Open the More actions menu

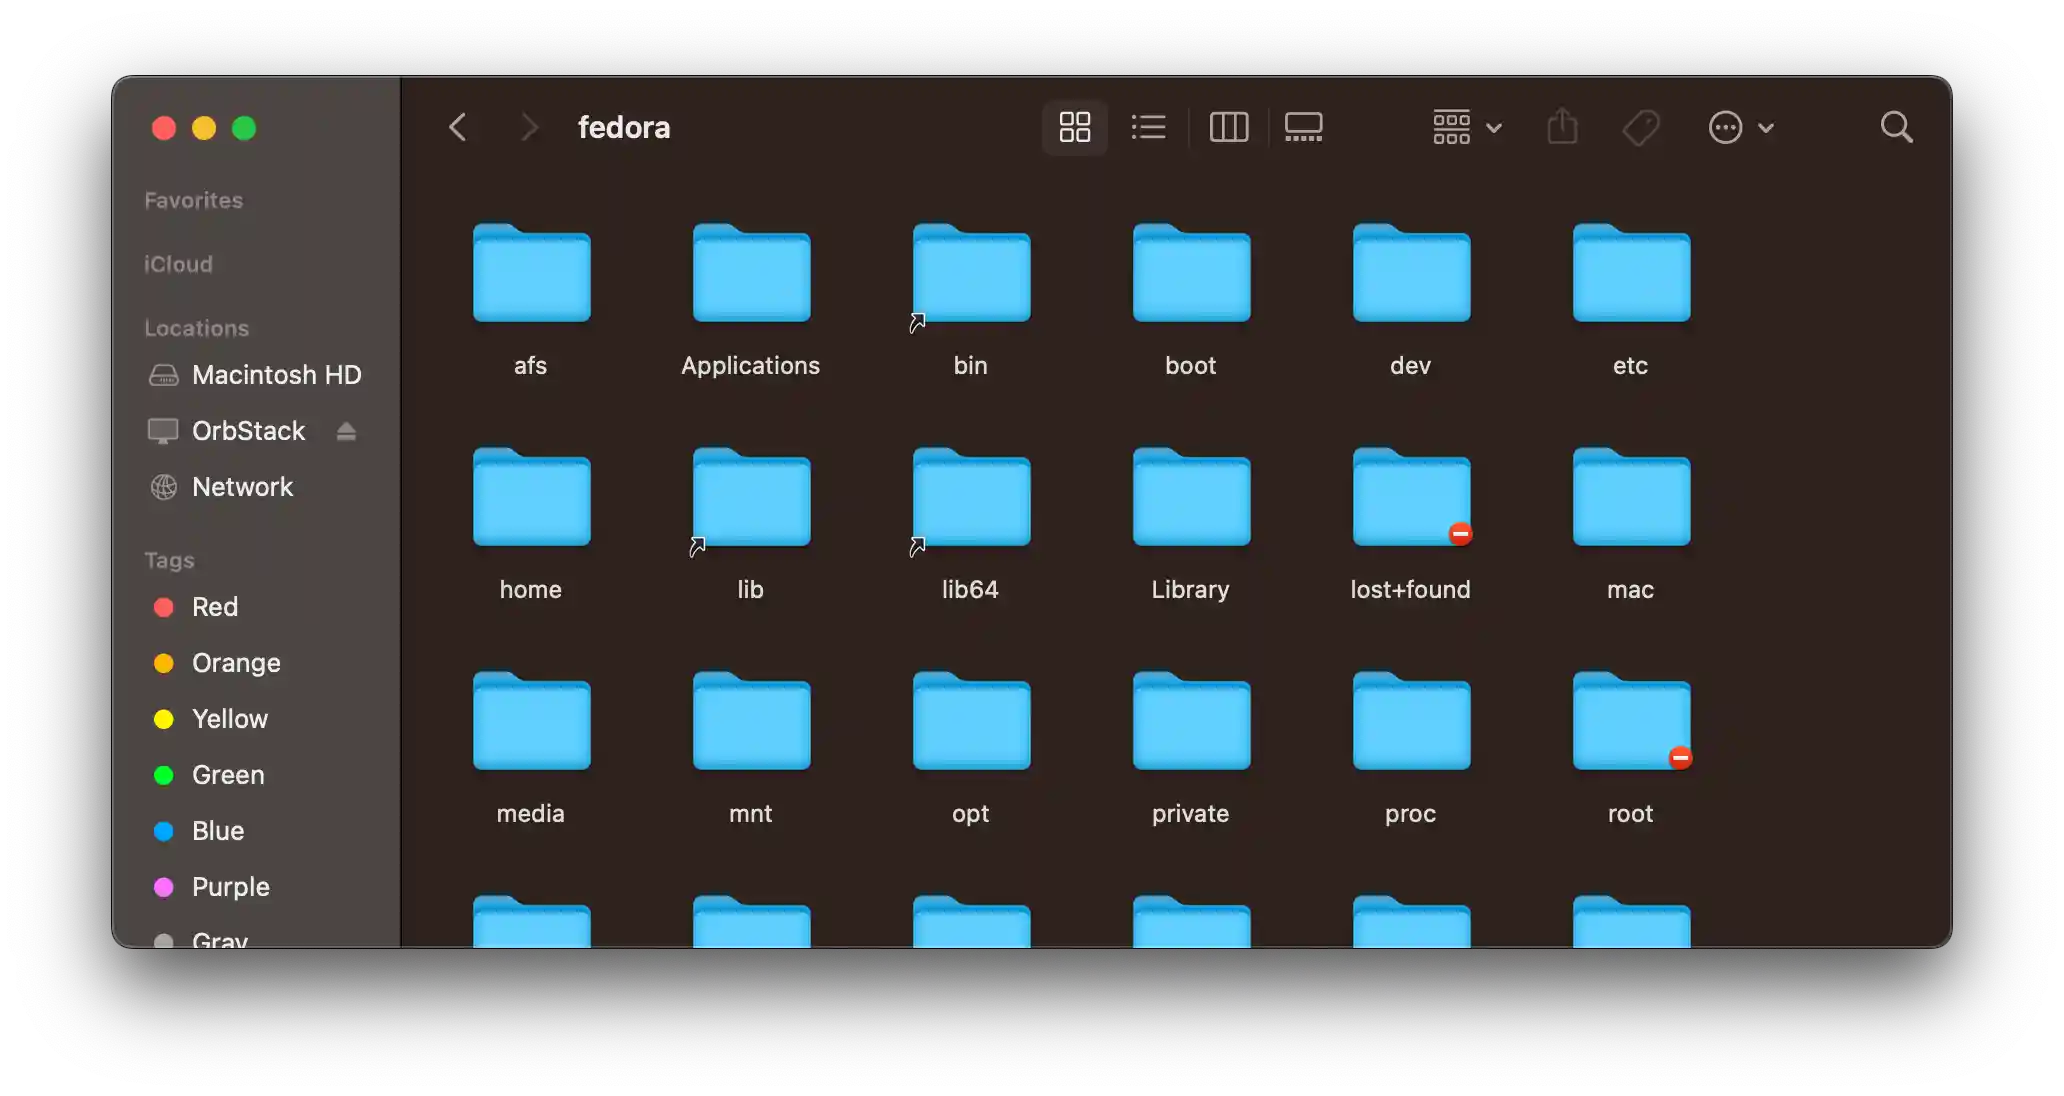pos(1725,127)
